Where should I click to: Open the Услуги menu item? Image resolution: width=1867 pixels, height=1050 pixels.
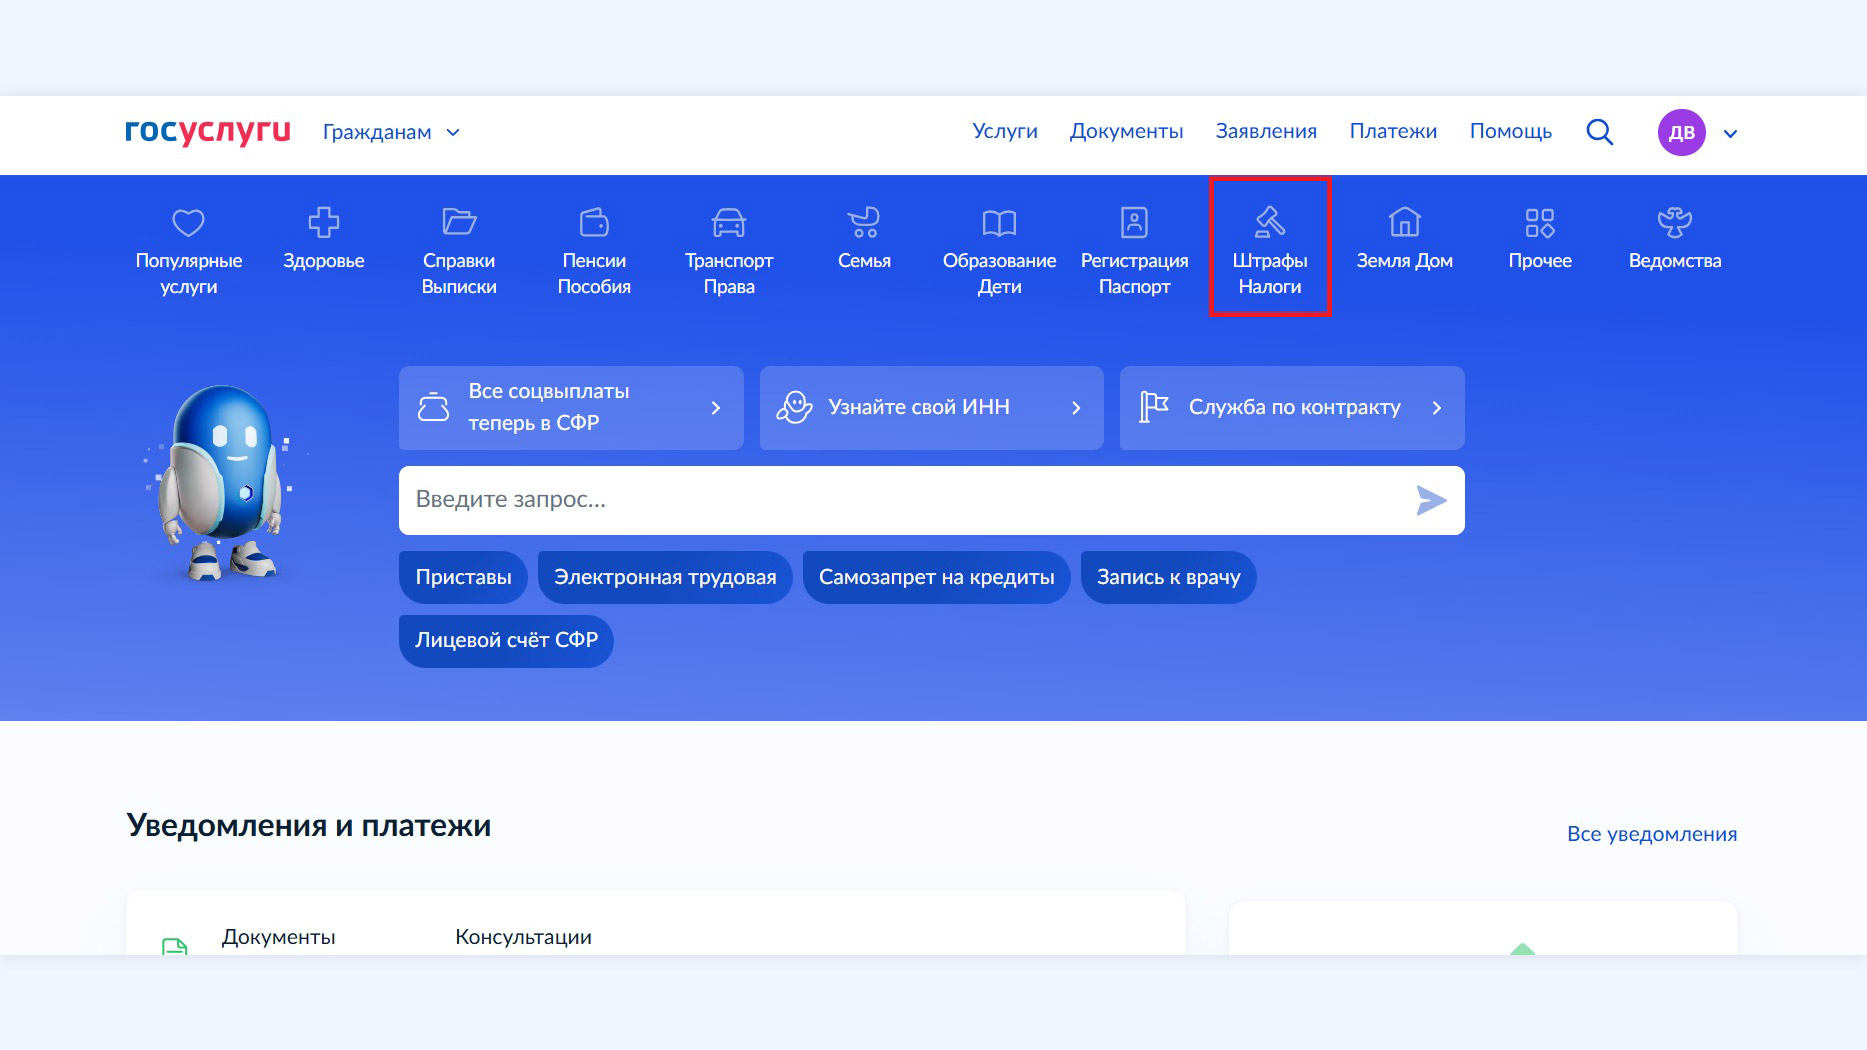pos(1004,131)
